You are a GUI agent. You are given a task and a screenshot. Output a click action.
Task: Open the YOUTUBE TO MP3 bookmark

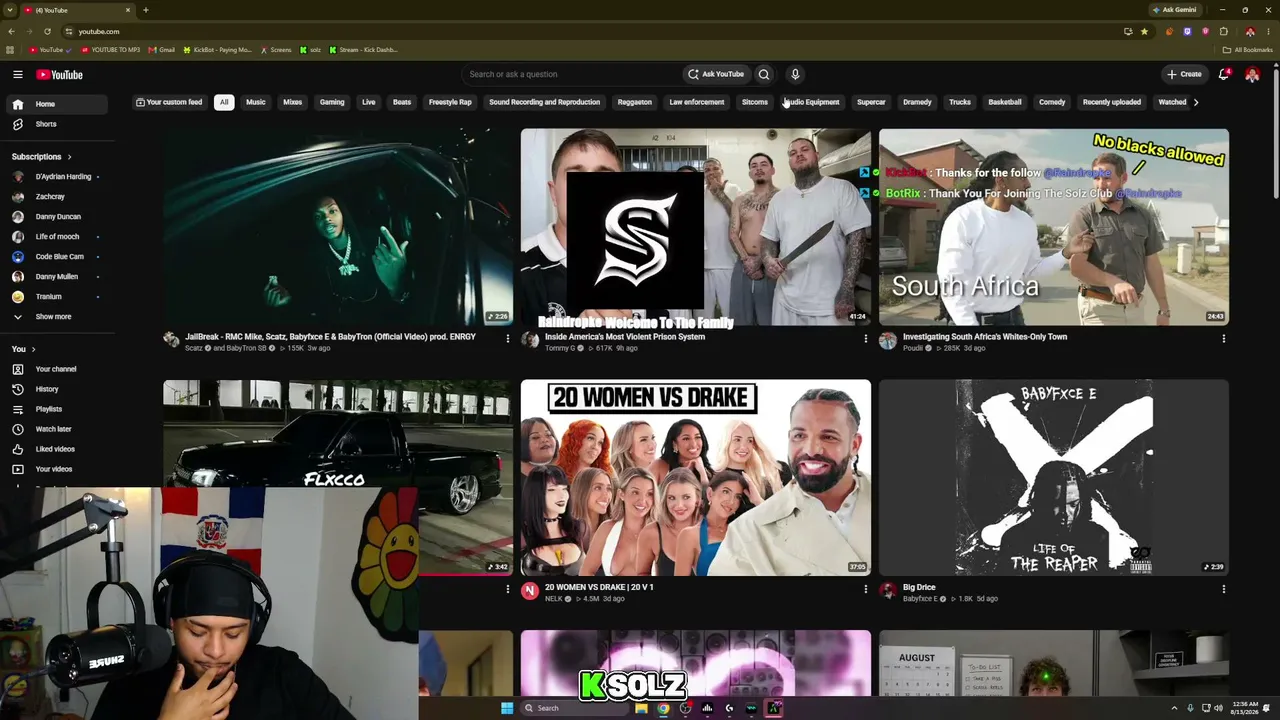[111, 50]
